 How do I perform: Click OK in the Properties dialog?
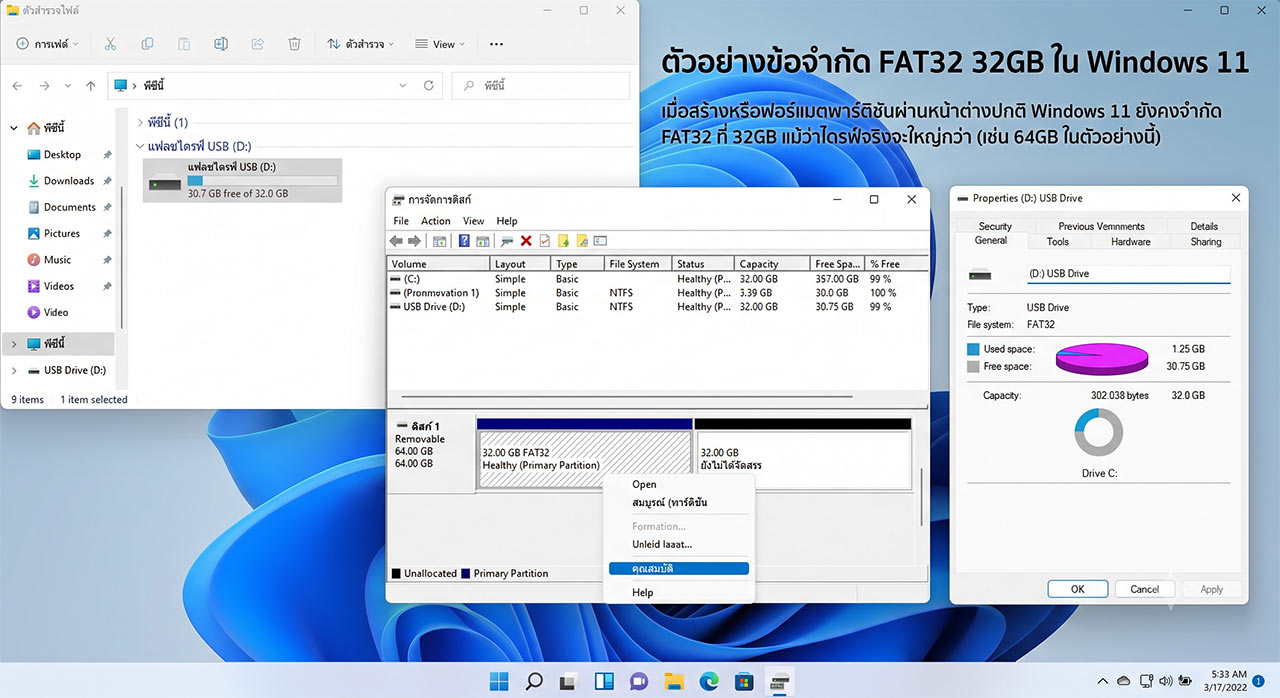1078,589
